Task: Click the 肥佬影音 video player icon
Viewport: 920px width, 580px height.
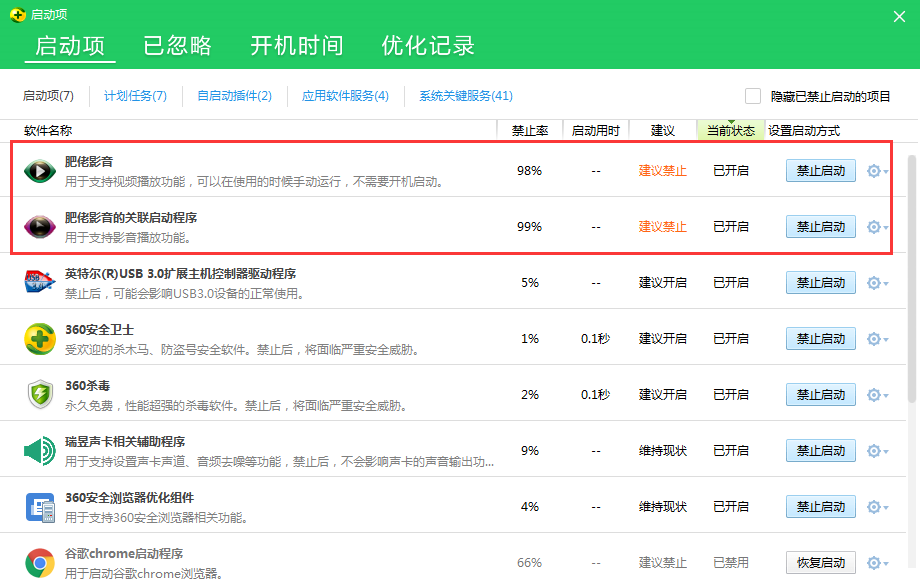Action: pos(39,170)
